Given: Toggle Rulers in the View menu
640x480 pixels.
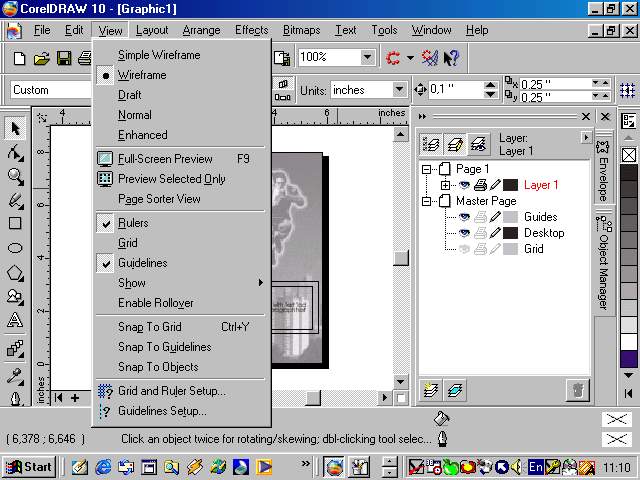Looking at the screenshot, I should coord(133,223).
